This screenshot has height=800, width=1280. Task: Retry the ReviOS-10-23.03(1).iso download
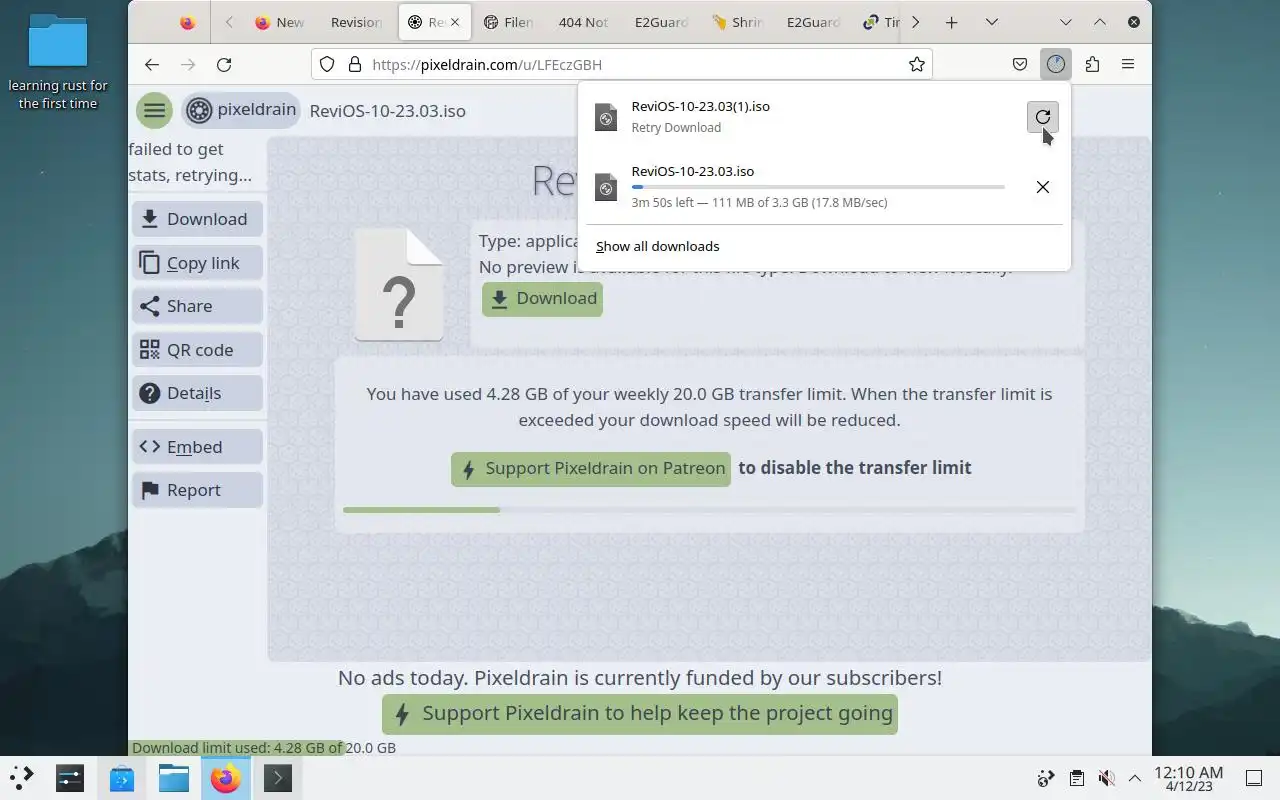(1042, 117)
